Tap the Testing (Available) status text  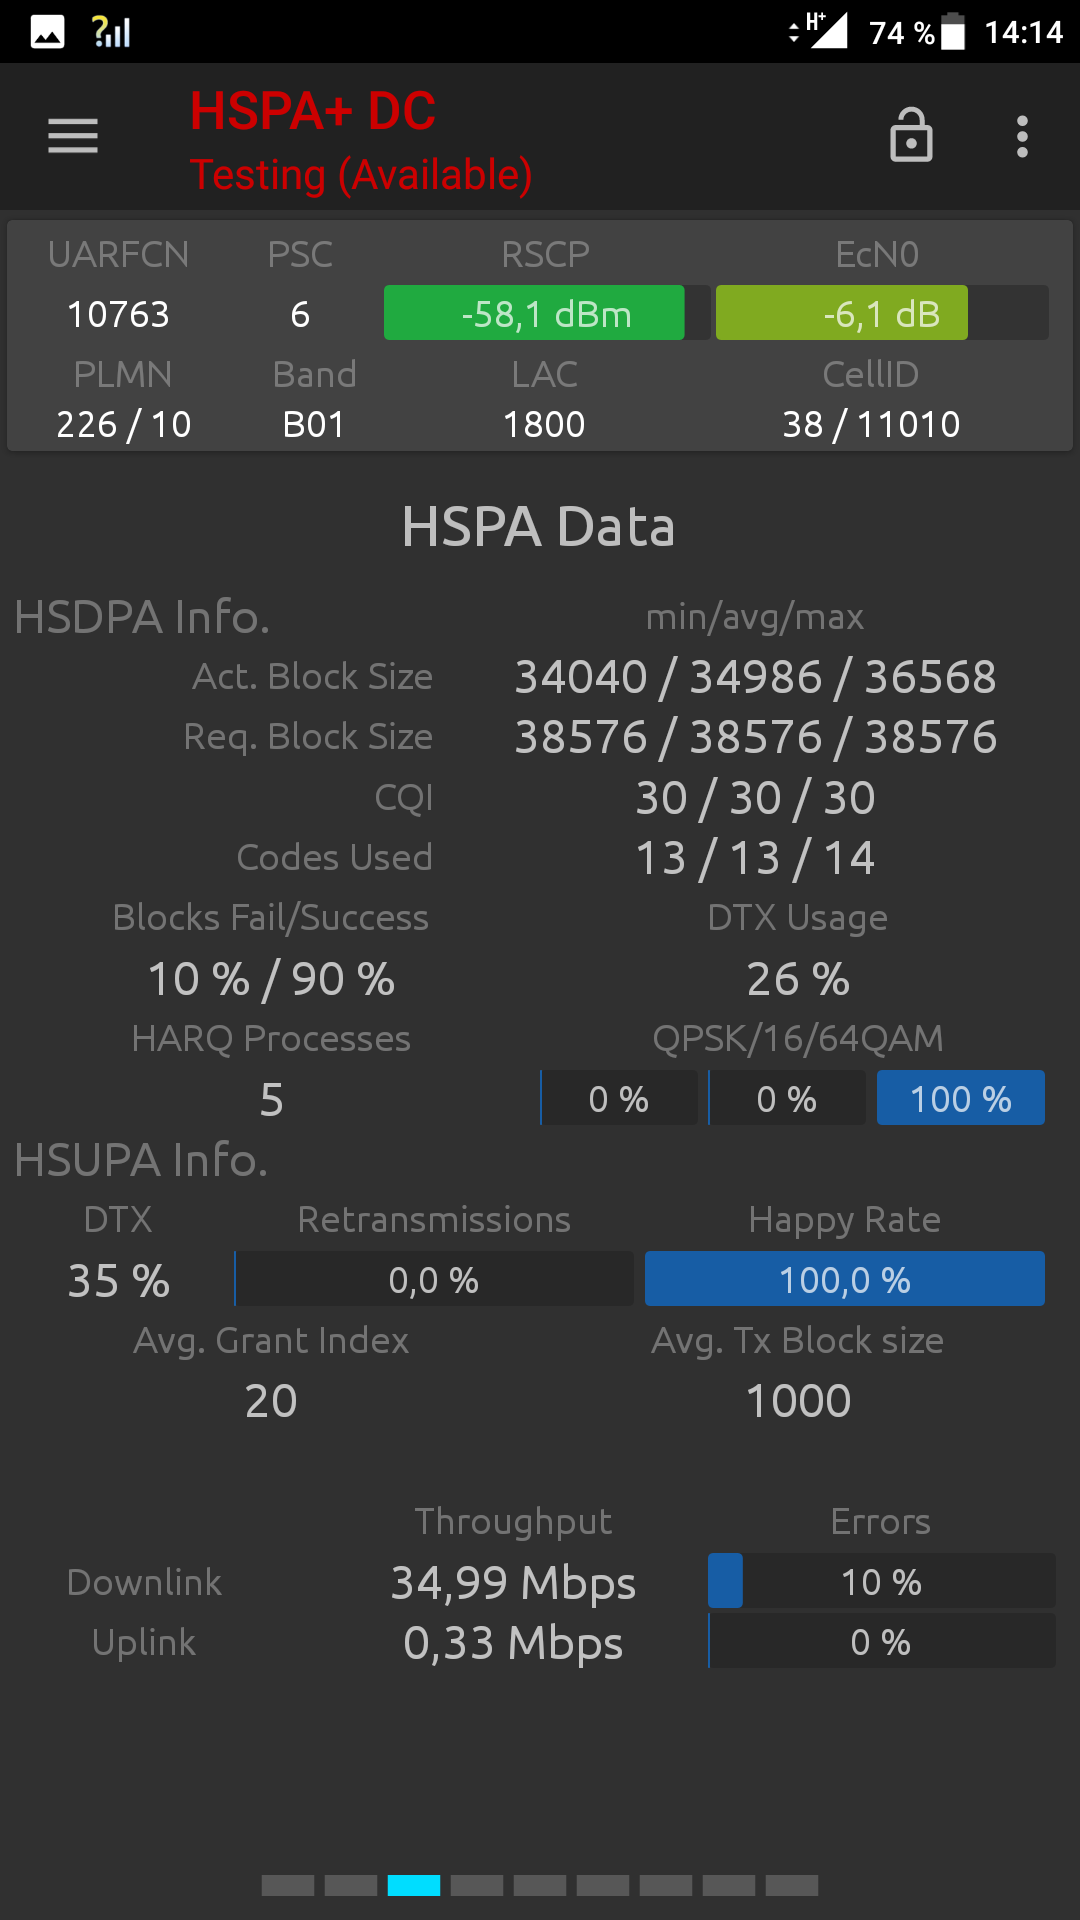coord(361,175)
